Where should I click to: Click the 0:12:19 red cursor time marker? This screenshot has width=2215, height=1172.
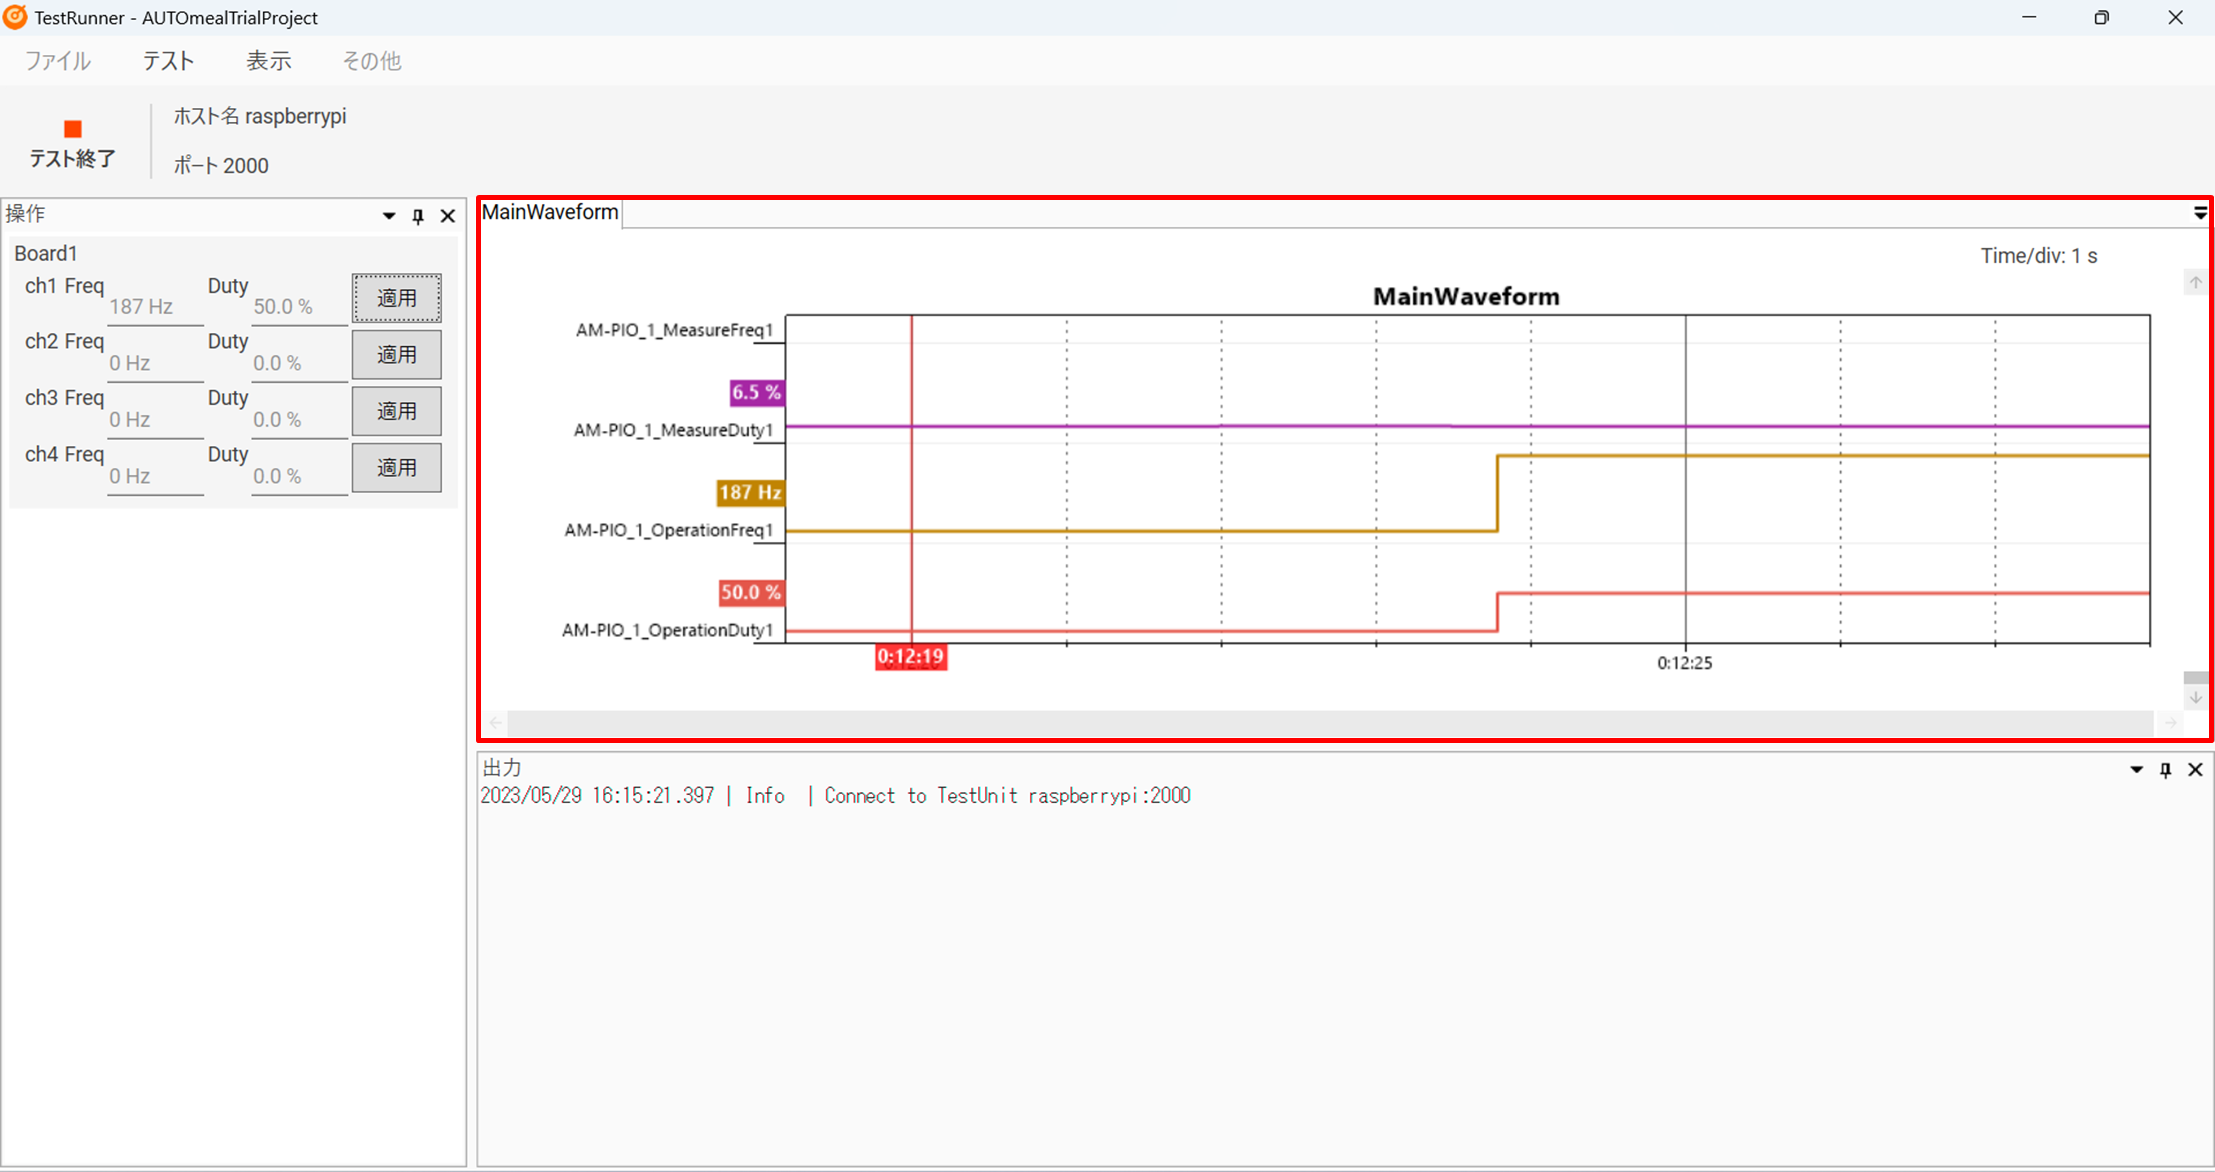(x=910, y=657)
